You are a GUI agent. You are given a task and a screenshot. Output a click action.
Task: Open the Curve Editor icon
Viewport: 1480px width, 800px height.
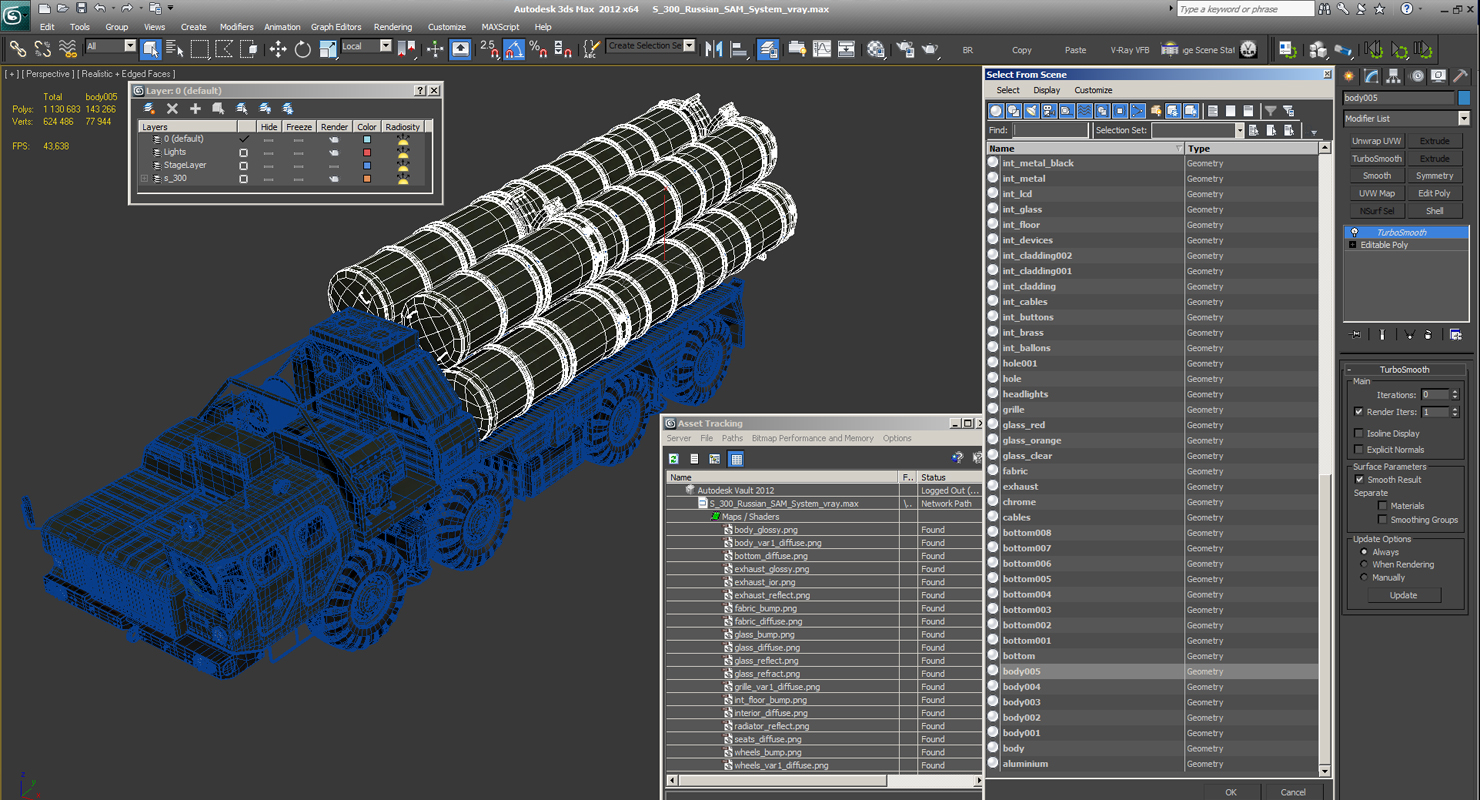[821, 49]
